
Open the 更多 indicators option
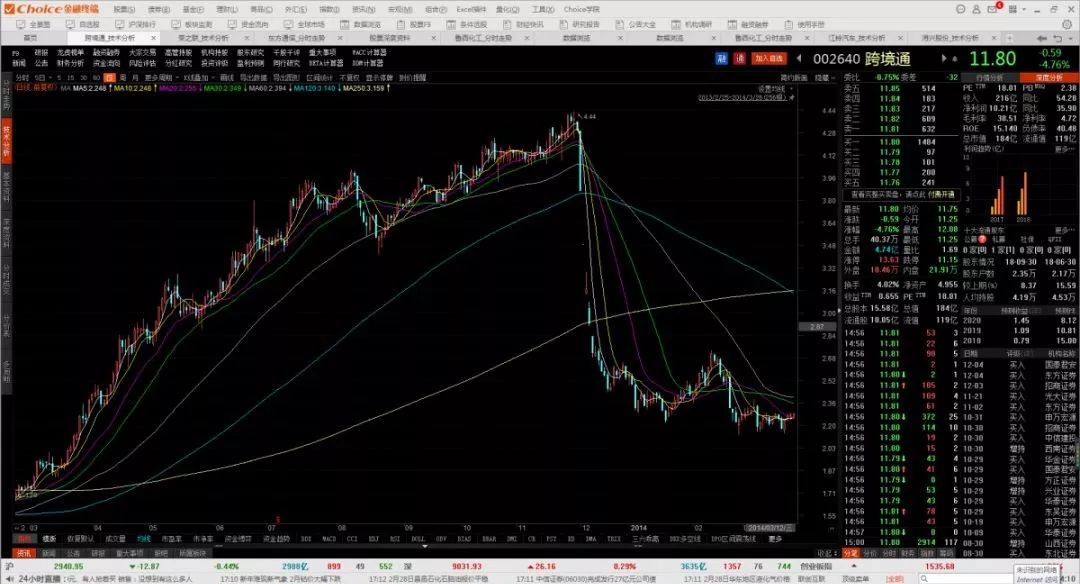(x=776, y=539)
